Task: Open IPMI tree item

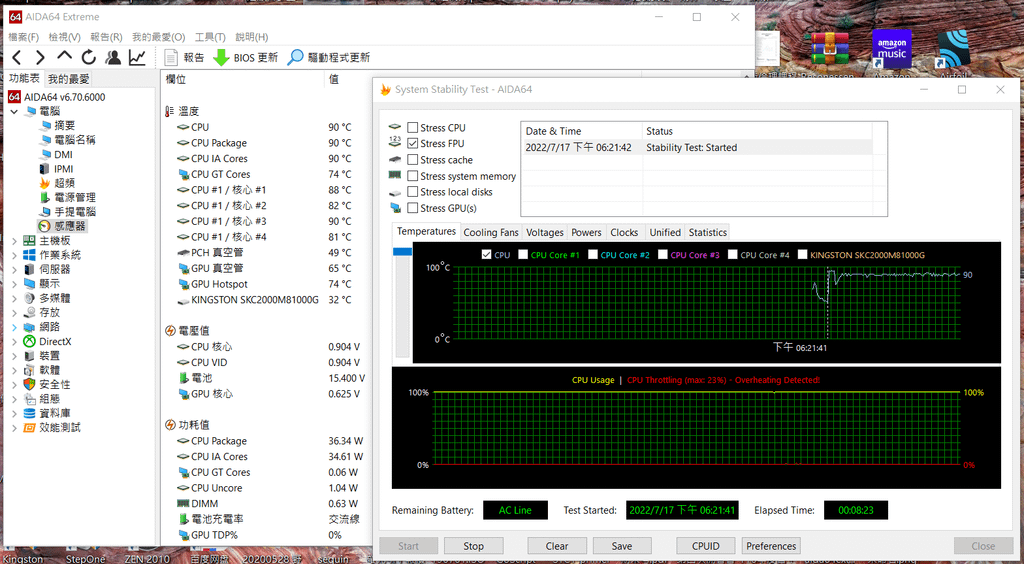Action: [x=56, y=168]
